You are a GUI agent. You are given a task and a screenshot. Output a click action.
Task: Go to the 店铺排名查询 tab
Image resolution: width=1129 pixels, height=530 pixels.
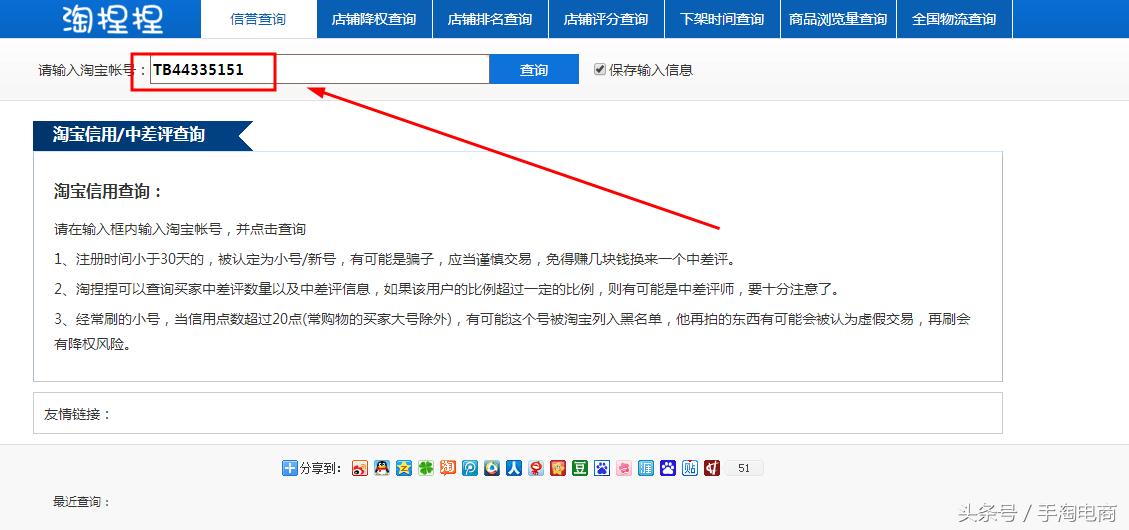(x=490, y=19)
